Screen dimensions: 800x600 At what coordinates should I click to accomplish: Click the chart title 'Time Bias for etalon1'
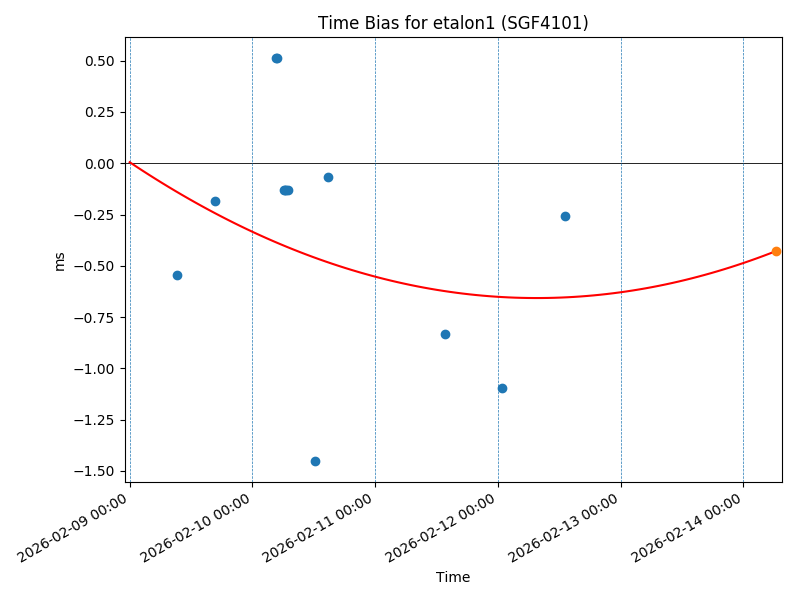[453, 23]
